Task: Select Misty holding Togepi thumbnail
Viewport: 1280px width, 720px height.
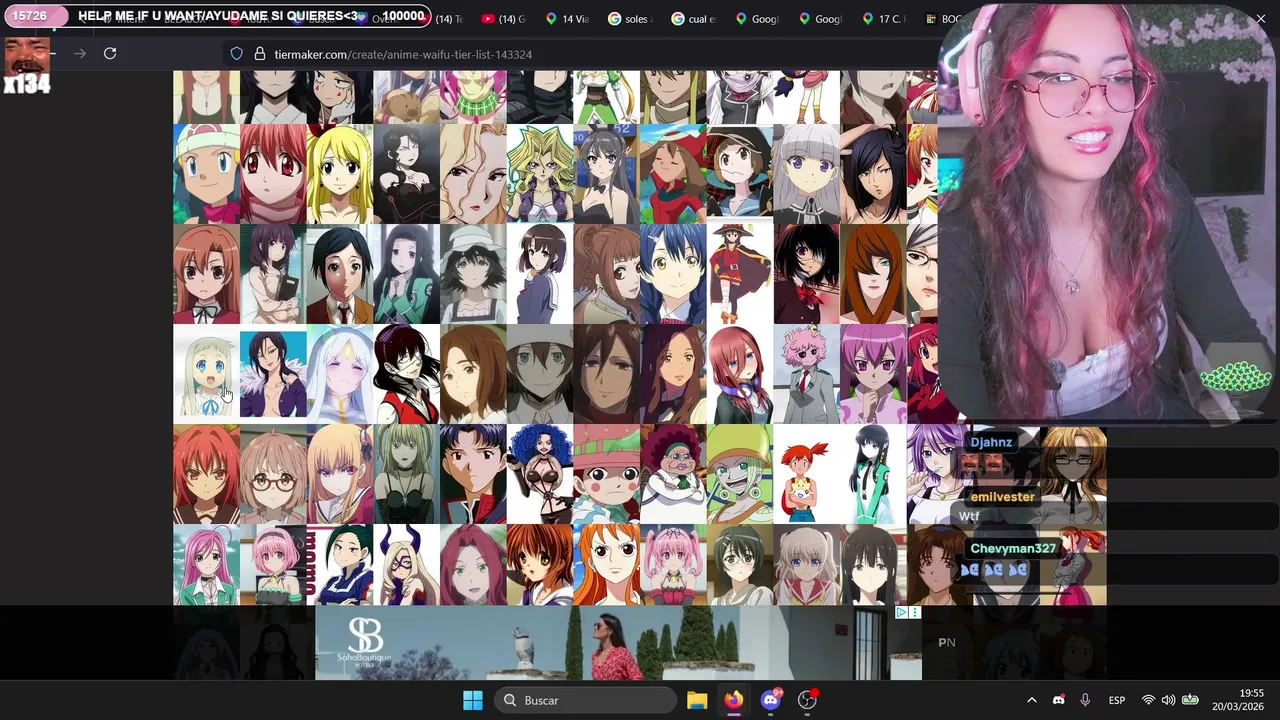Action: (806, 474)
